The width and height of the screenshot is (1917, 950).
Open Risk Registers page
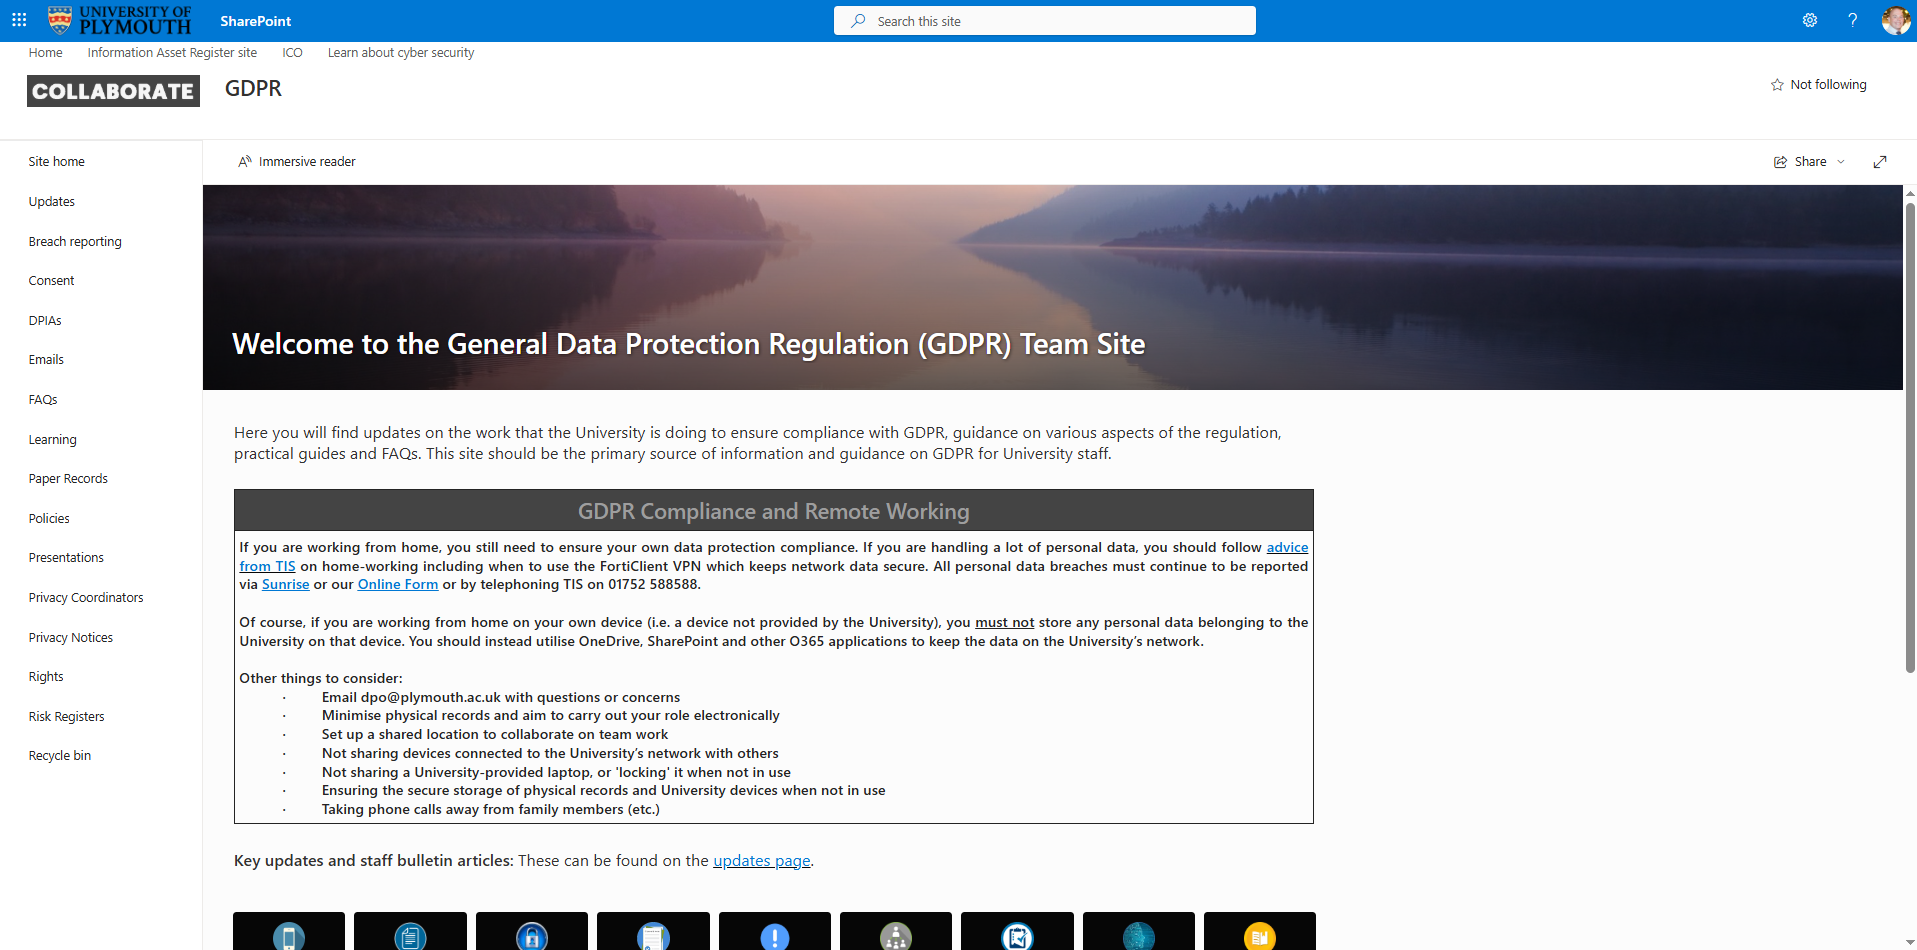67,717
